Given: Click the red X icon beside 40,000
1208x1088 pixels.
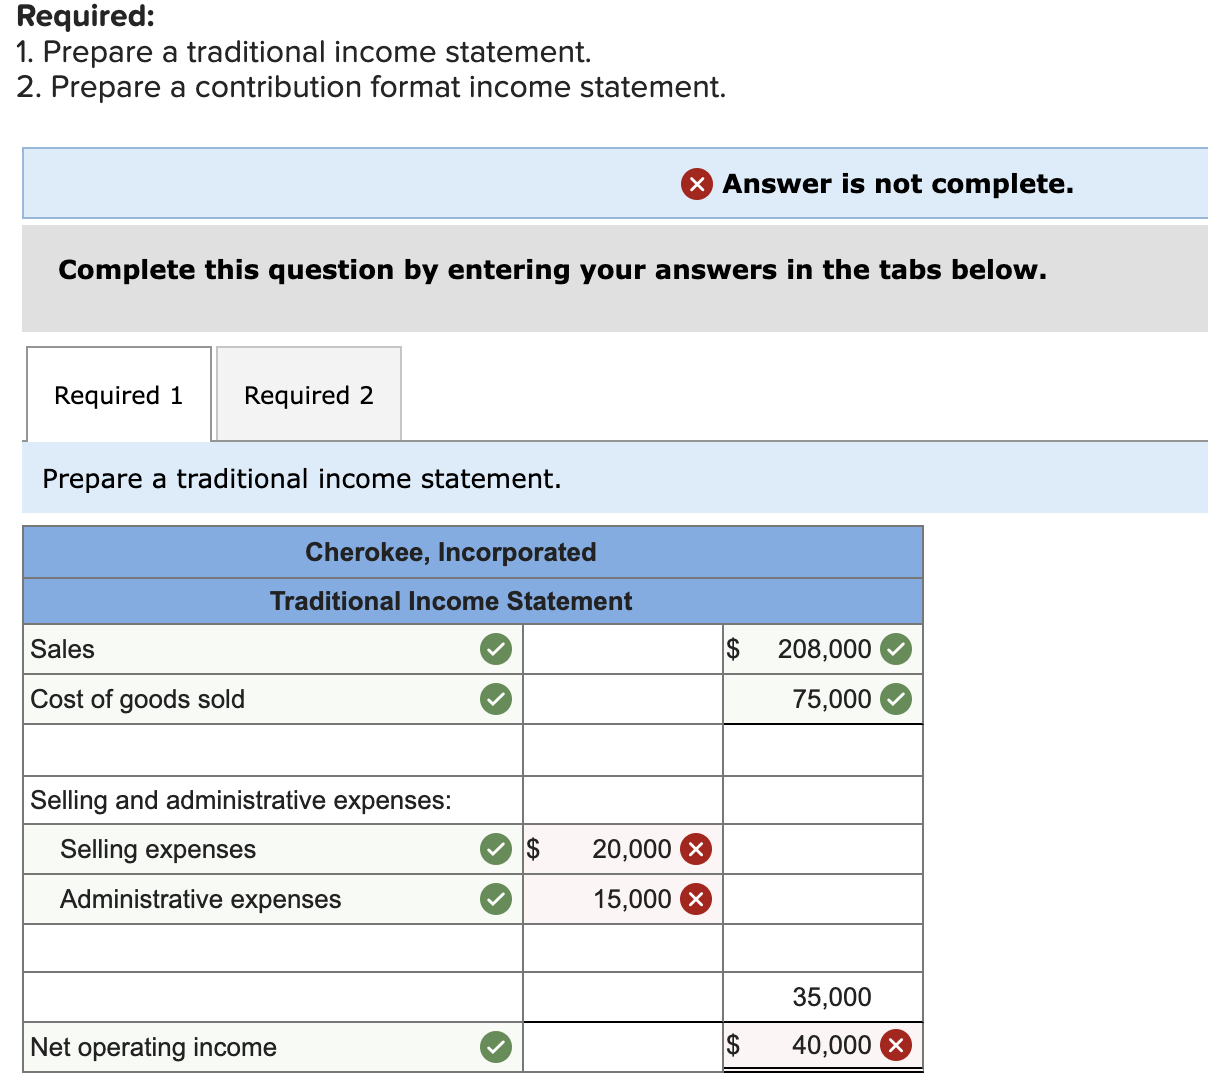Looking at the screenshot, I should 896,1045.
